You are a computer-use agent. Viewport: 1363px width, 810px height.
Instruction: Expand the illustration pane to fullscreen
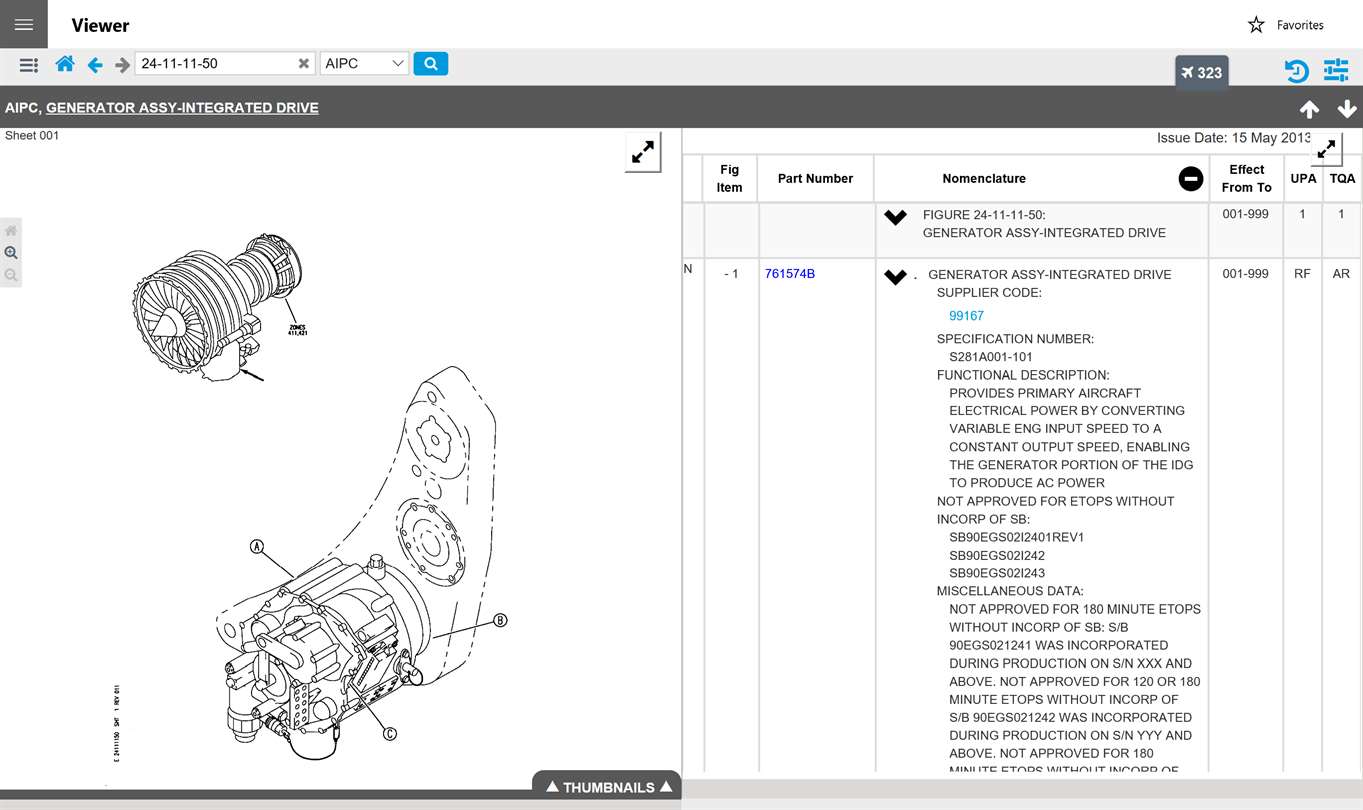pyautogui.click(x=643, y=152)
